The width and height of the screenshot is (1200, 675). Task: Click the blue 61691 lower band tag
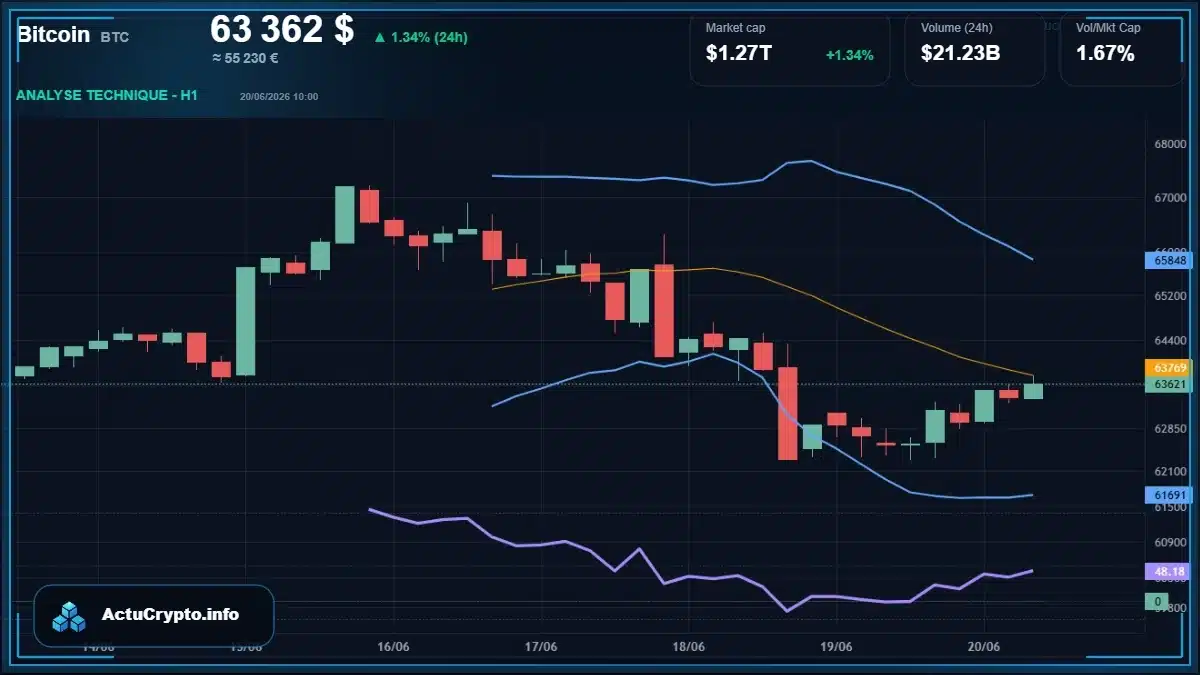point(1168,495)
